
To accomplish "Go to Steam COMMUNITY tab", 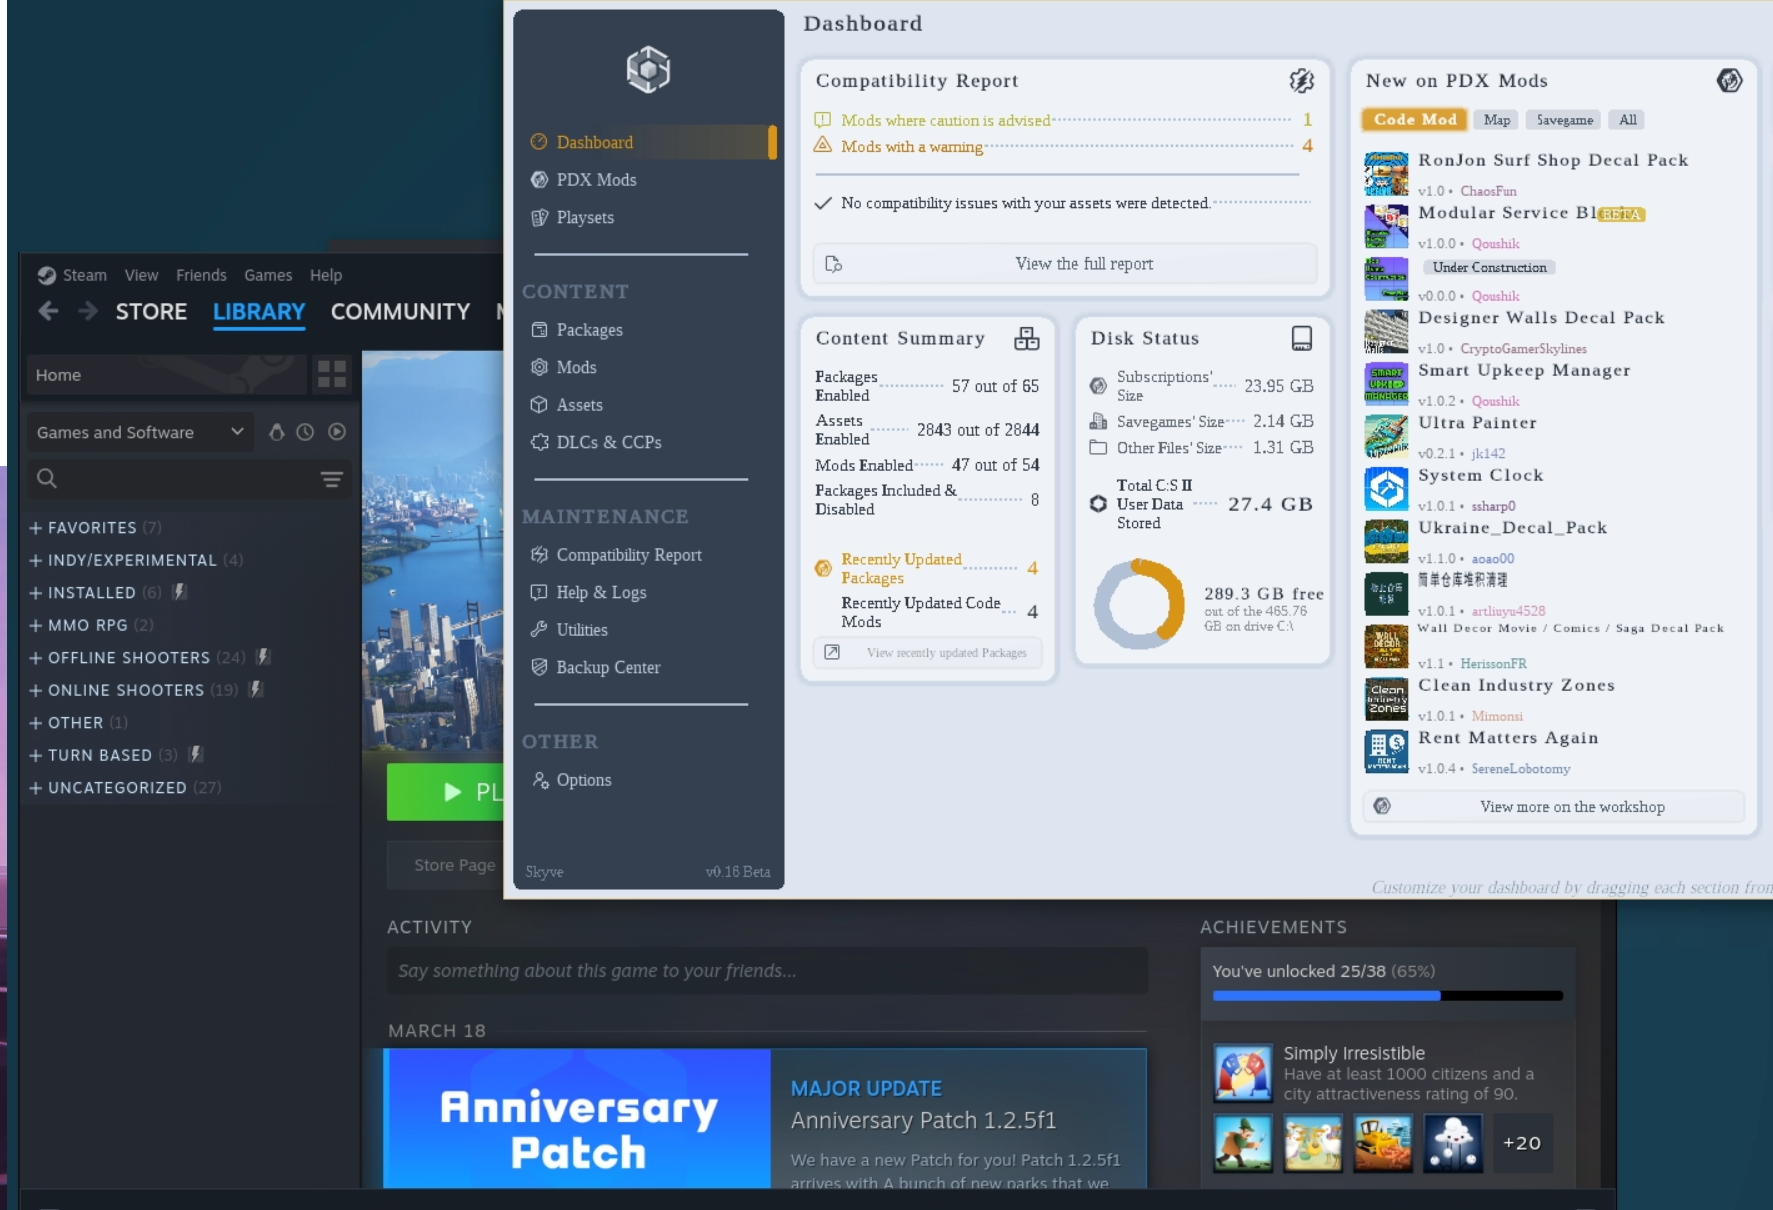I will 400,312.
